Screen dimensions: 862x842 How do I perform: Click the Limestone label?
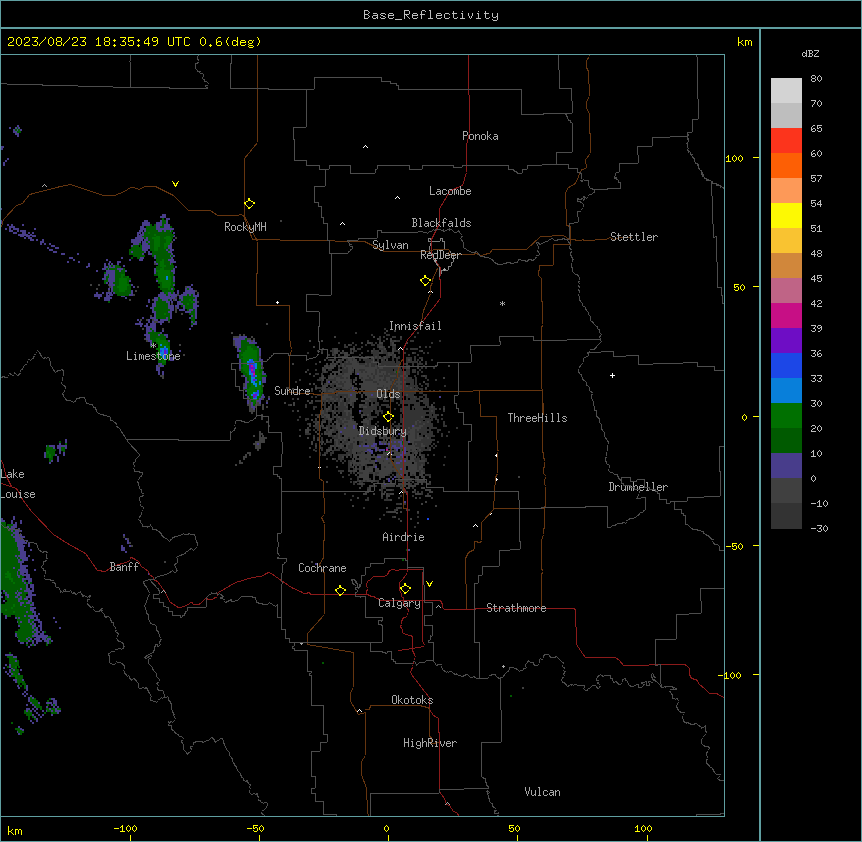click(153, 356)
